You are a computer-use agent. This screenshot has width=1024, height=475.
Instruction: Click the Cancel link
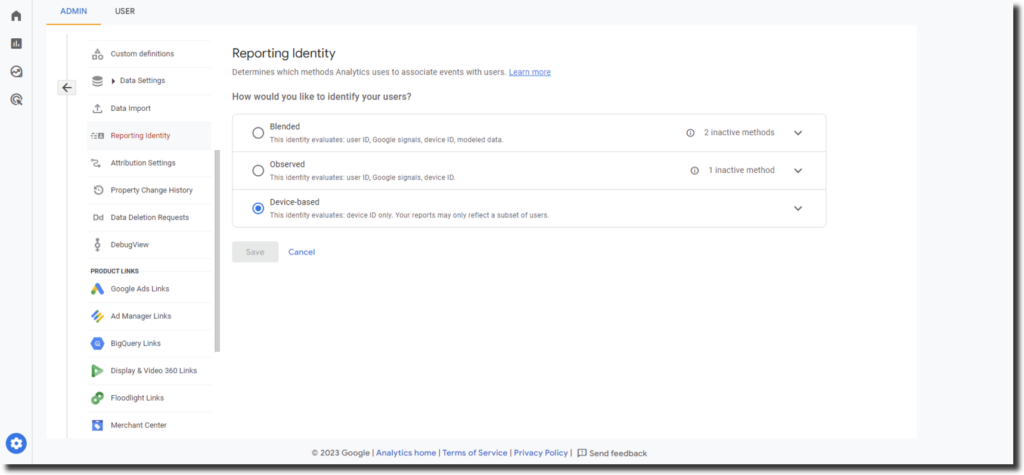point(301,252)
